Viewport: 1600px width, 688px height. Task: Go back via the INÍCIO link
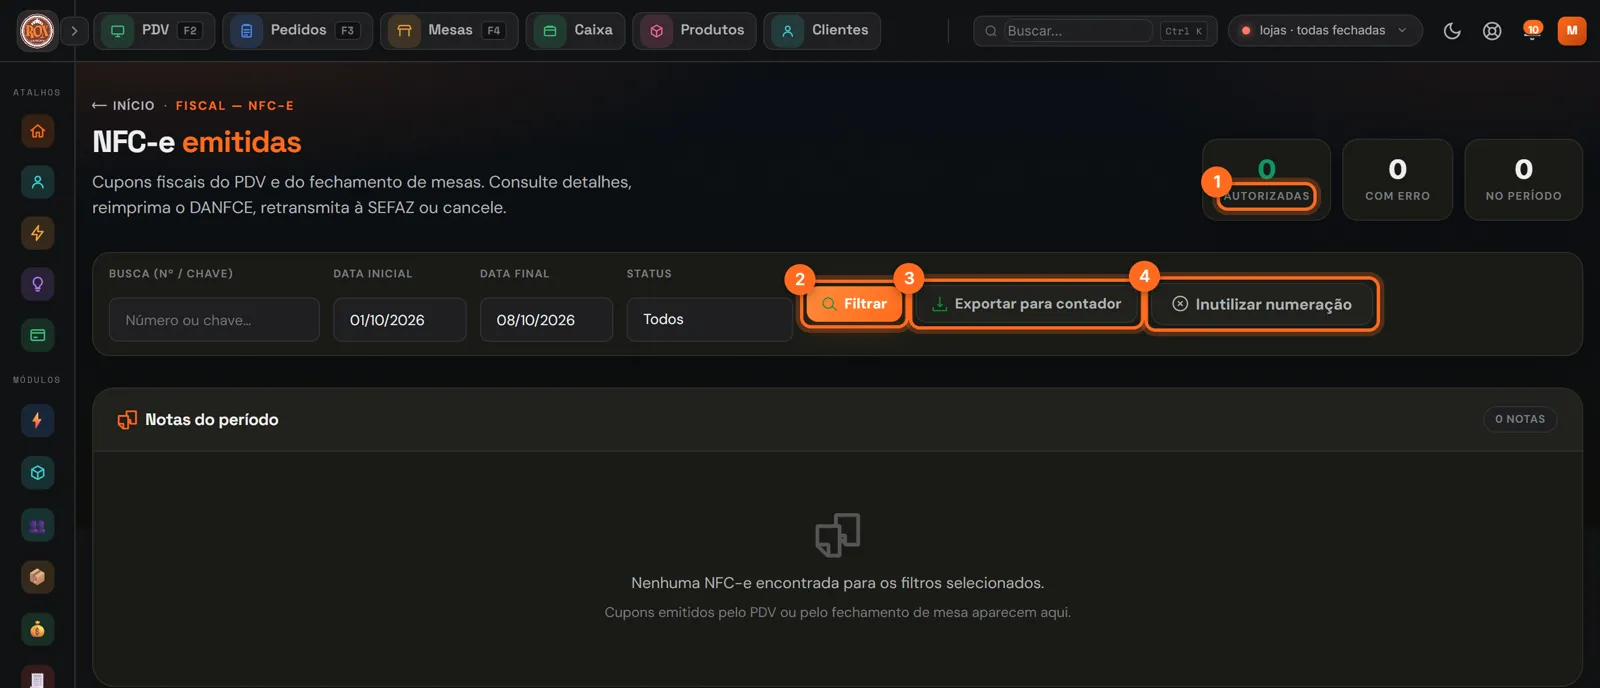[123, 105]
